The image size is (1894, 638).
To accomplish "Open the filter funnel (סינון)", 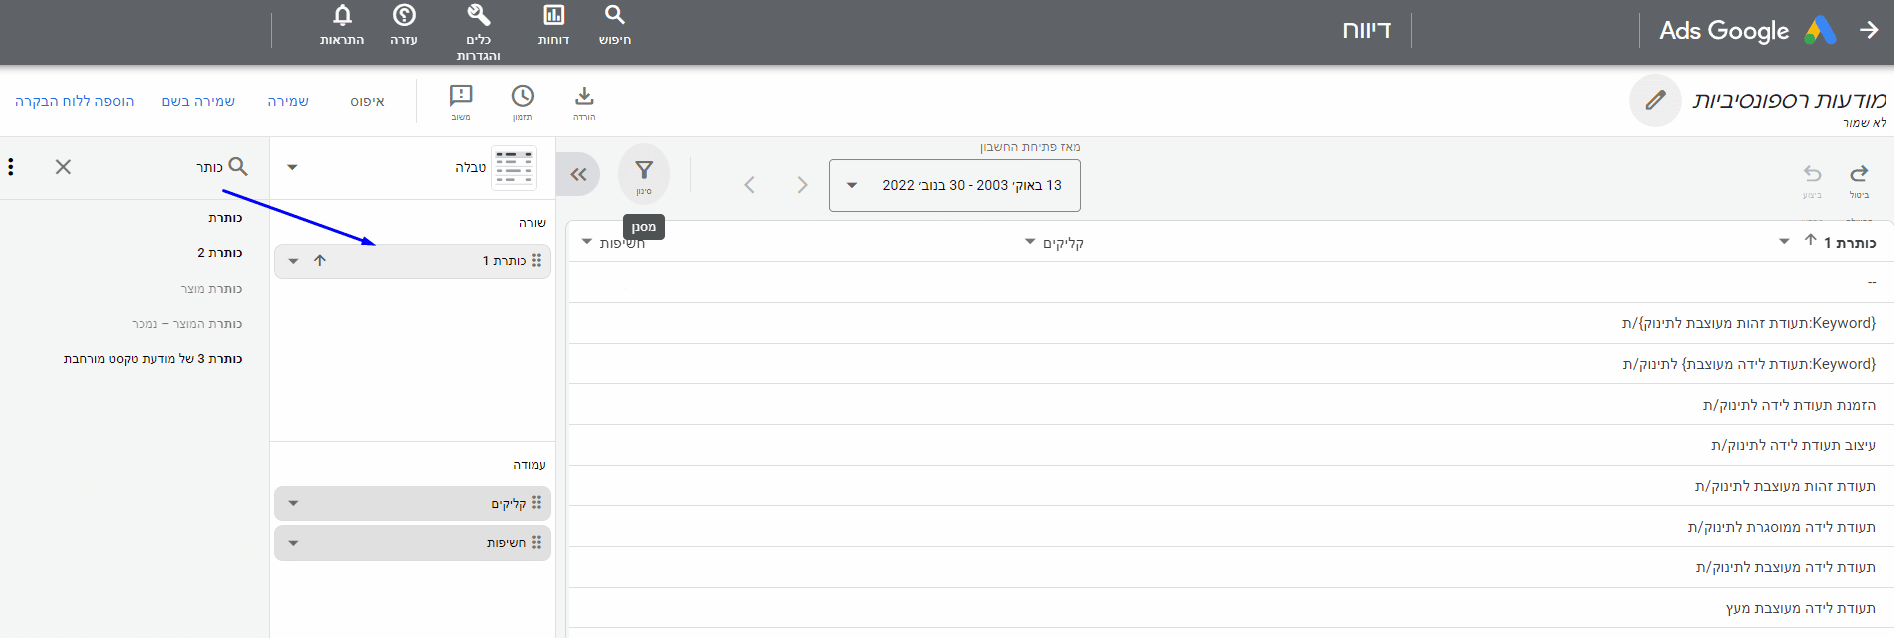I will click(x=644, y=173).
